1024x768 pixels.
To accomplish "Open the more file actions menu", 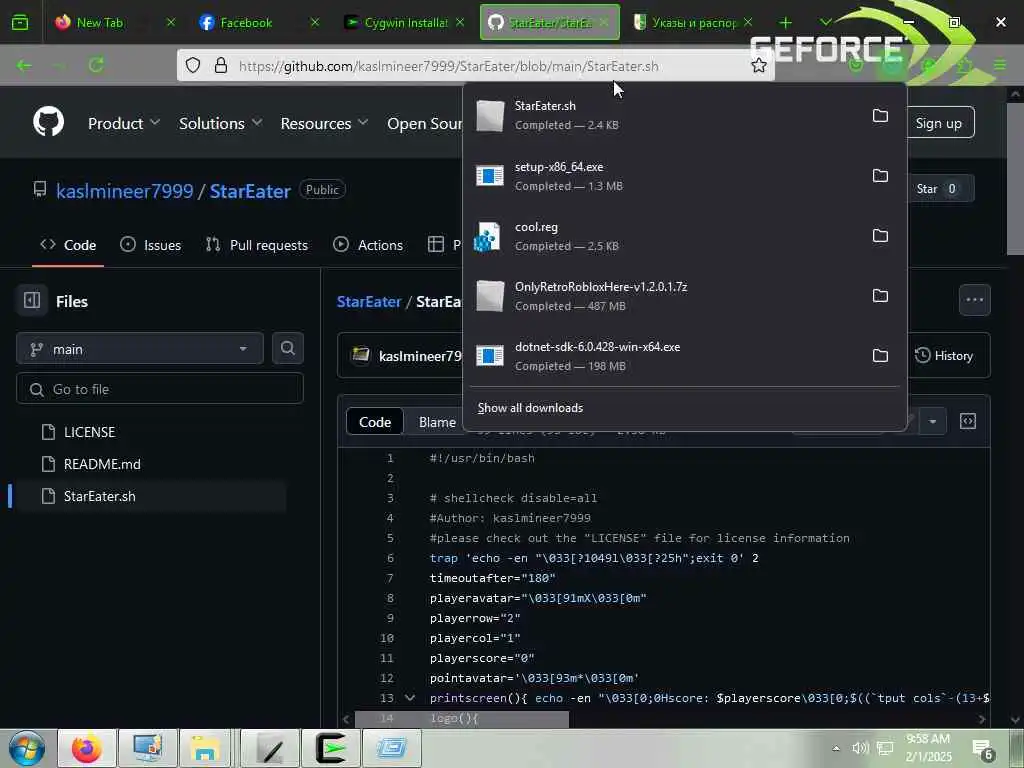I will pyautogui.click(x=974, y=300).
